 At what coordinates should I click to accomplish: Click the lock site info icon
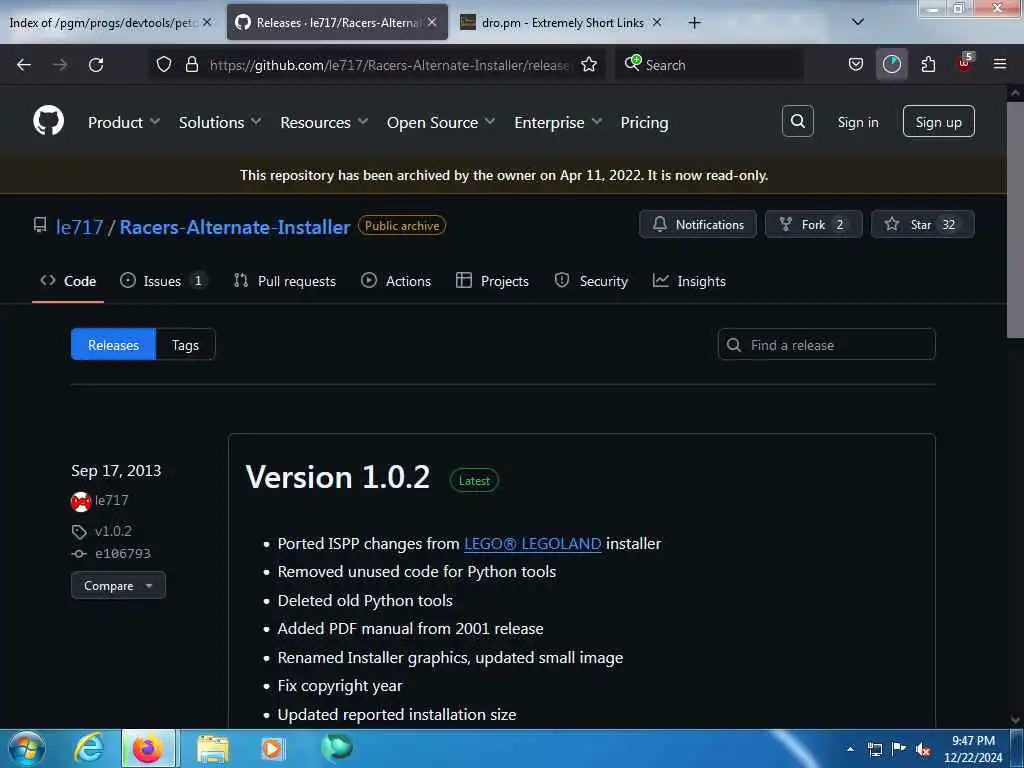point(191,65)
